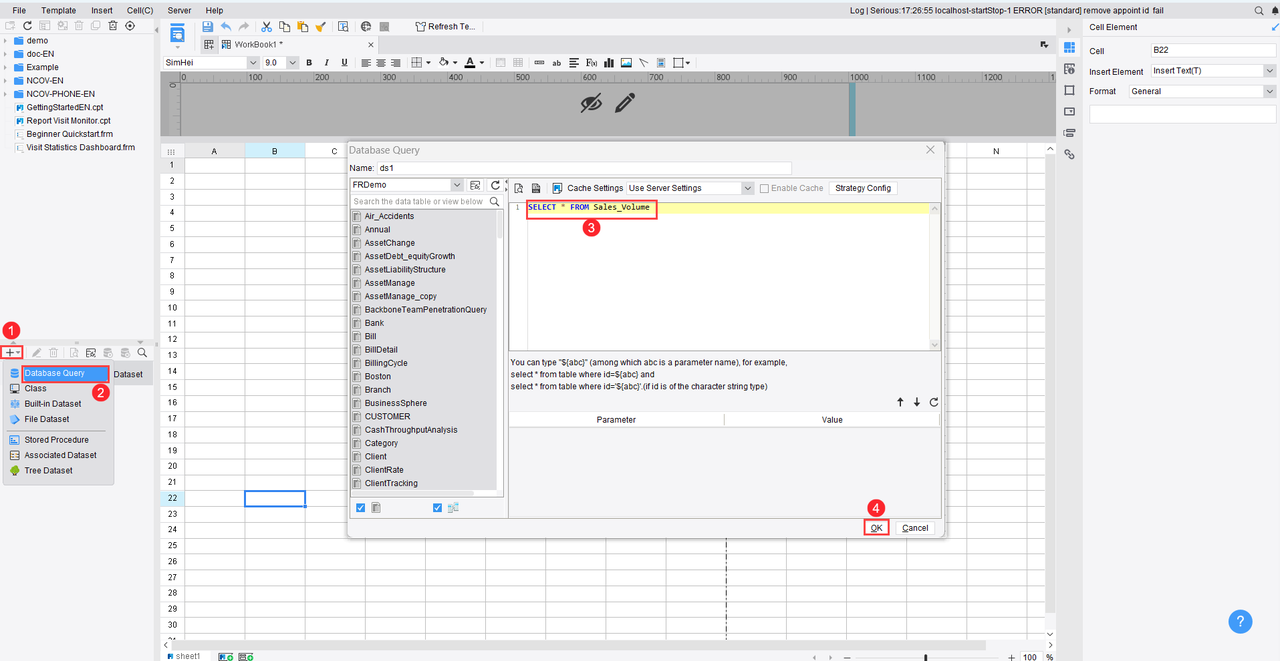1280x661 pixels.
Task: Click the Strategy Config button
Action: (862, 188)
